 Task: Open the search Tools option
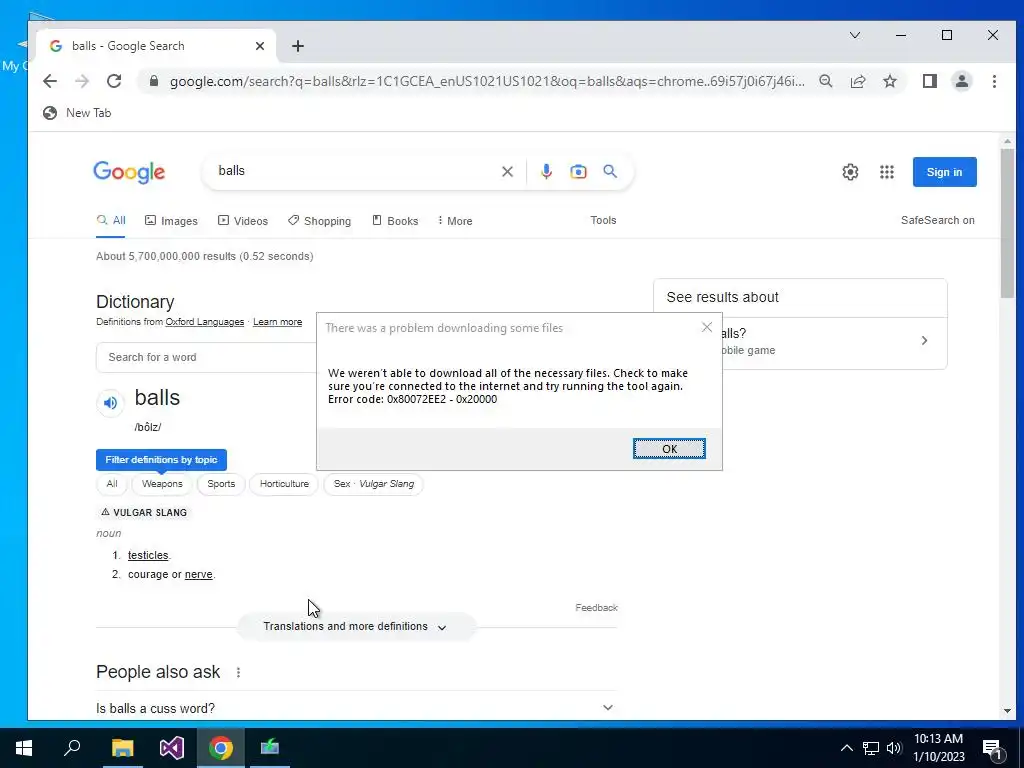point(603,220)
